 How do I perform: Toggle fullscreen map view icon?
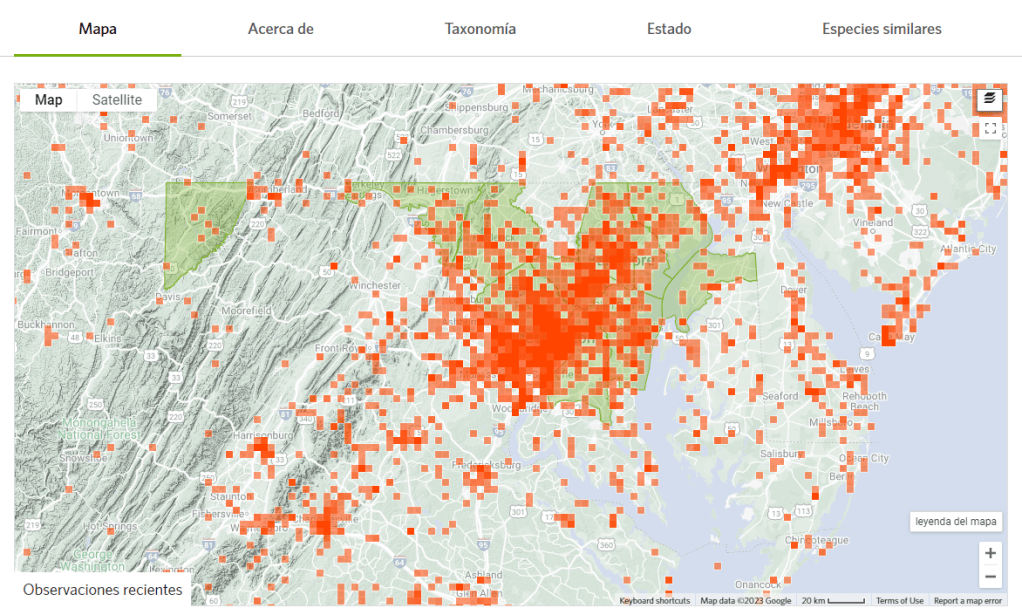click(x=990, y=128)
